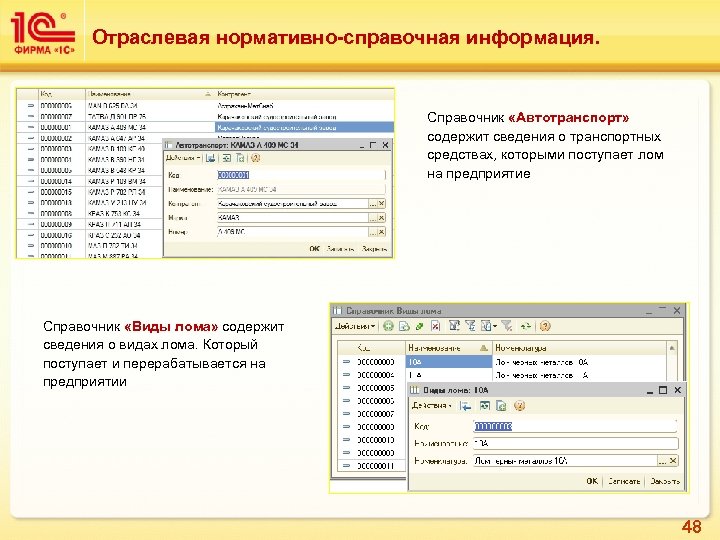The width and height of the screenshot is (720, 540).
Task: Click green pencil Edit icon in Виды лома toolbar
Action: point(419,326)
